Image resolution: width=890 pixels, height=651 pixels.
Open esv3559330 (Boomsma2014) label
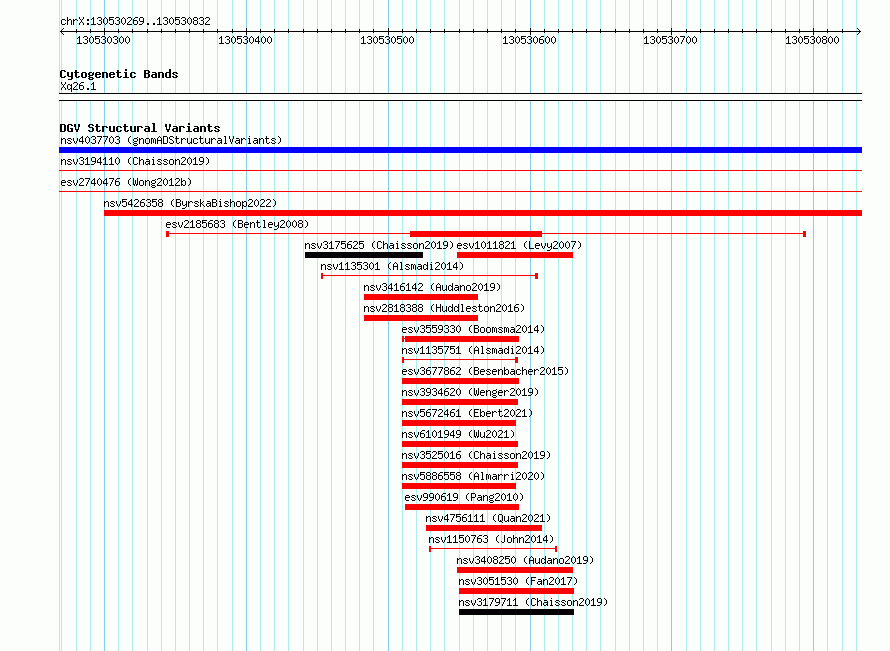click(473, 329)
